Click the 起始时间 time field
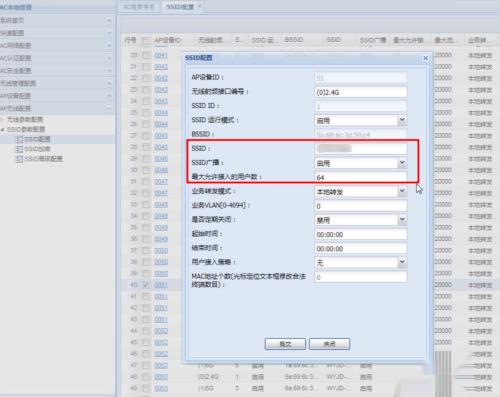The image size is (500, 397). (x=361, y=234)
